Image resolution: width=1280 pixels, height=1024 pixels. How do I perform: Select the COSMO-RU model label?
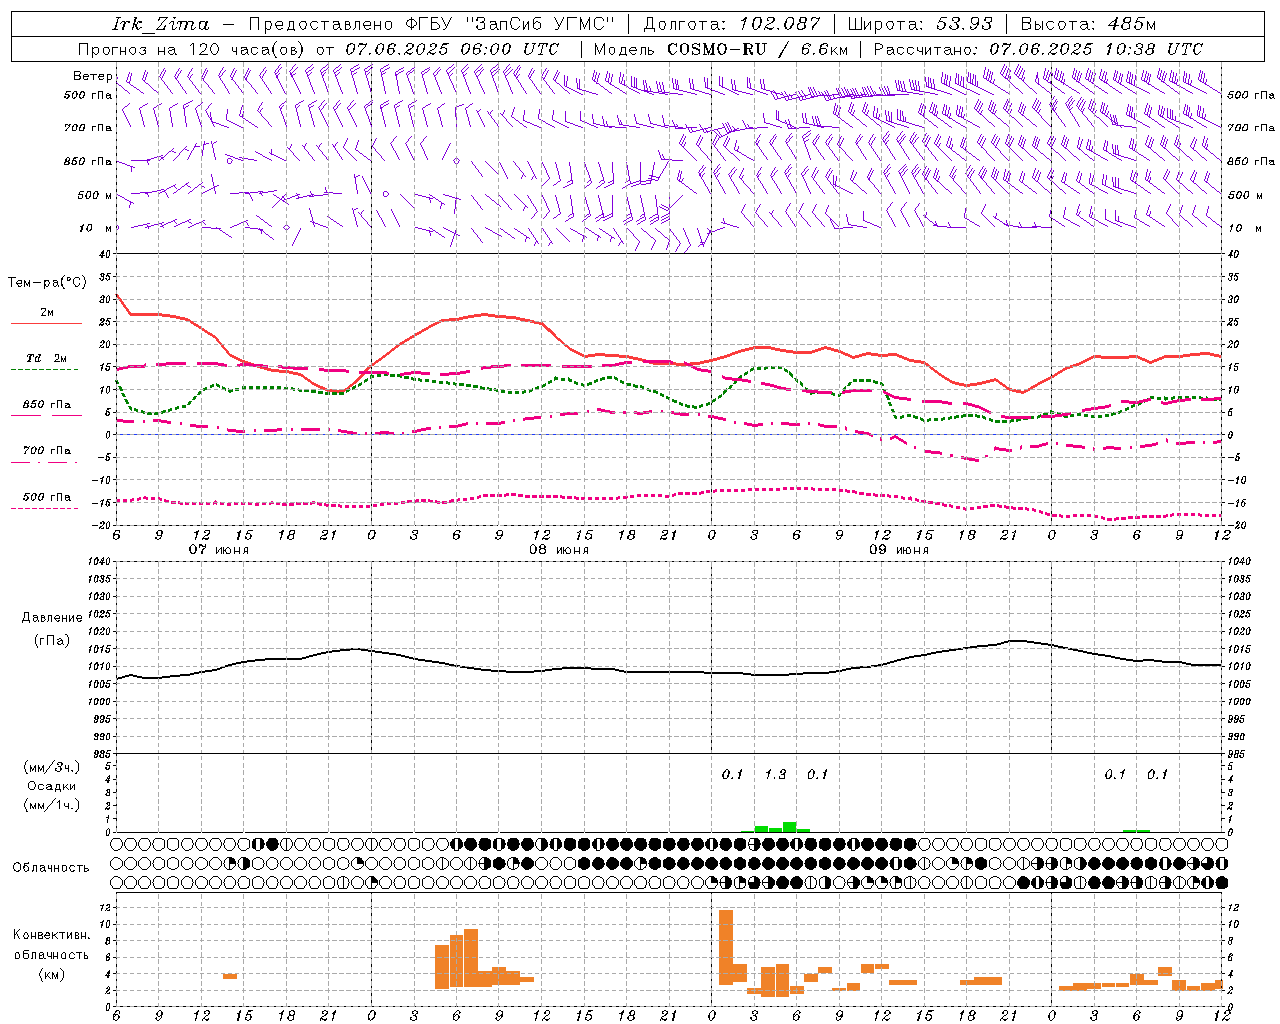pyautogui.click(x=715, y=49)
